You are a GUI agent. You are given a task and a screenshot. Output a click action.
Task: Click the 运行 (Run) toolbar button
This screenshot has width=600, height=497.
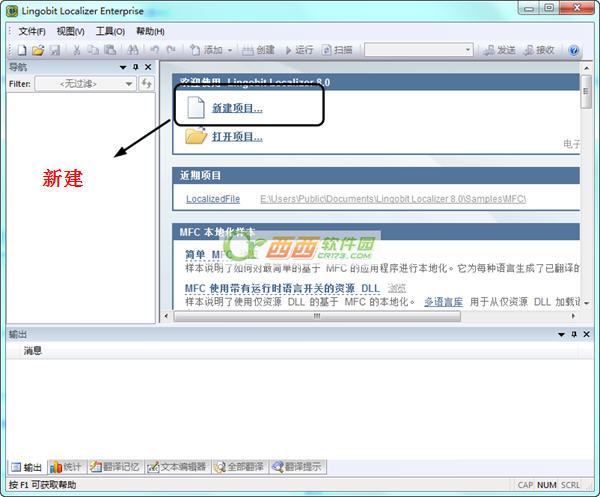pyautogui.click(x=299, y=50)
